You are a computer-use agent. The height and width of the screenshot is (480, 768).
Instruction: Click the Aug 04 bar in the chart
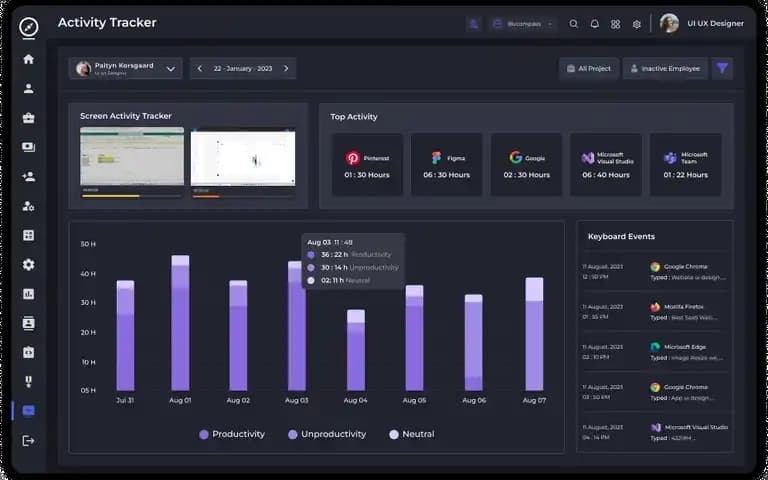356,350
